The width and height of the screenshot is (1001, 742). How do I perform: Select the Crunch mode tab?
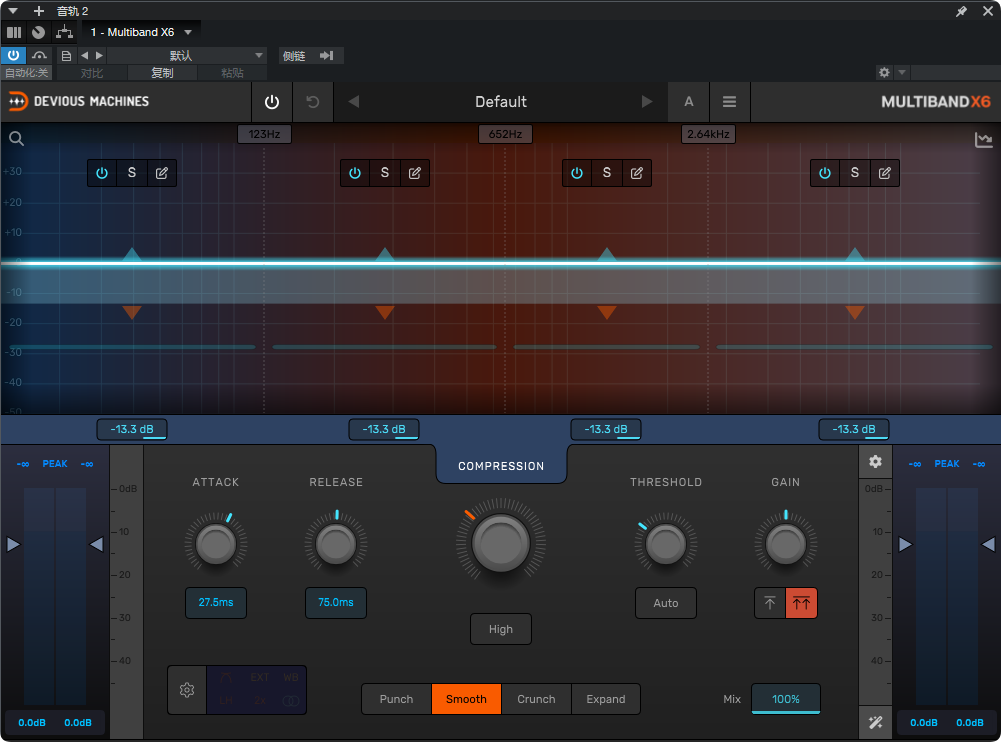(x=536, y=699)
